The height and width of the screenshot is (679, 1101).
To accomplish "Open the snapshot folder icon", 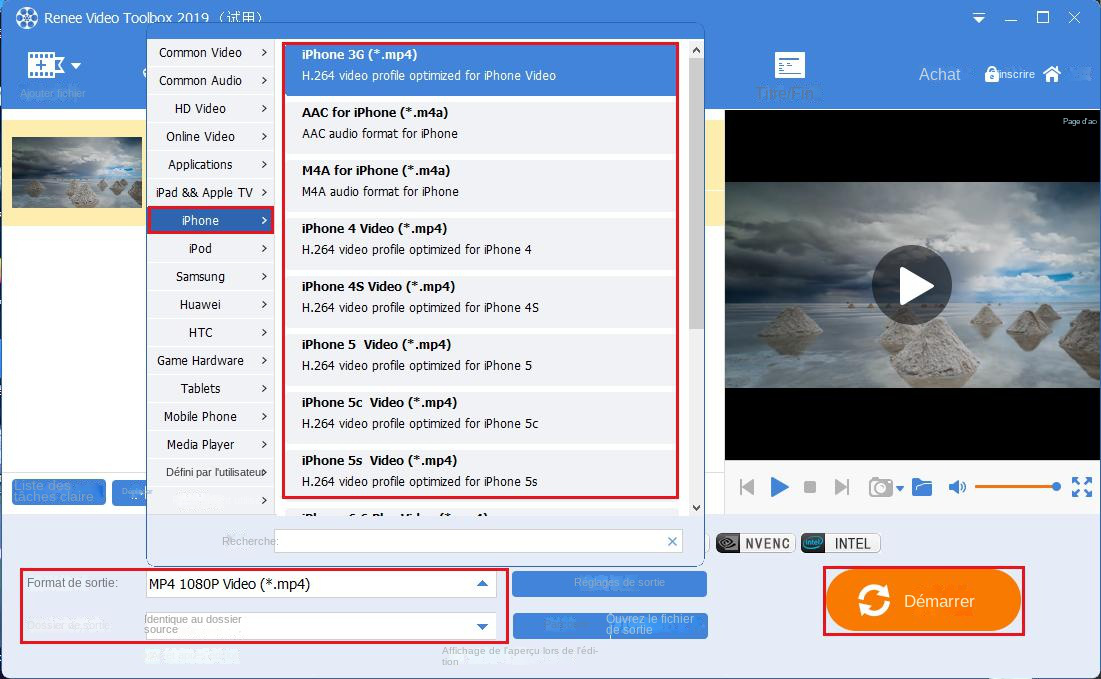I will tap(922, 487).
